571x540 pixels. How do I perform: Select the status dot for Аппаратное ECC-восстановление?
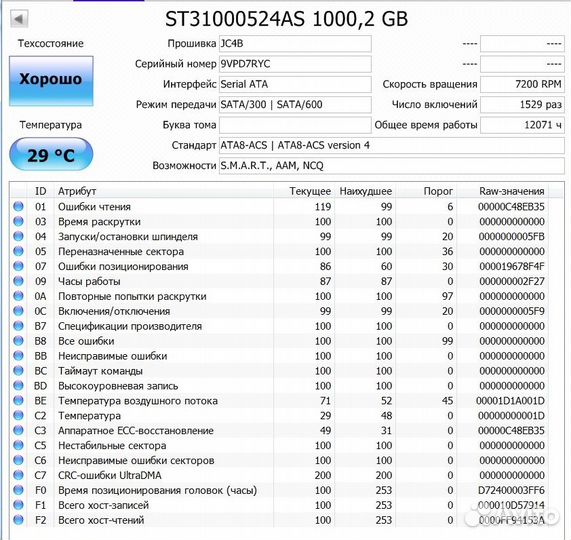click(18, 430)
